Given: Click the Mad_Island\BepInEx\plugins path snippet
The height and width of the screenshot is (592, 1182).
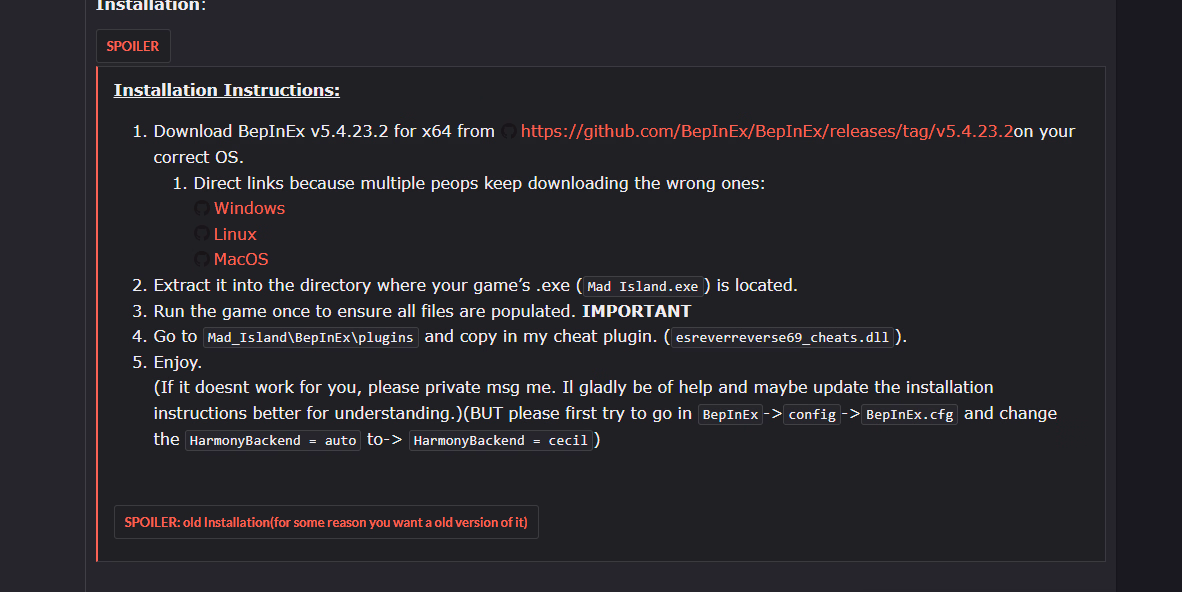Looking at the screenshot, I should pos(310,338).
